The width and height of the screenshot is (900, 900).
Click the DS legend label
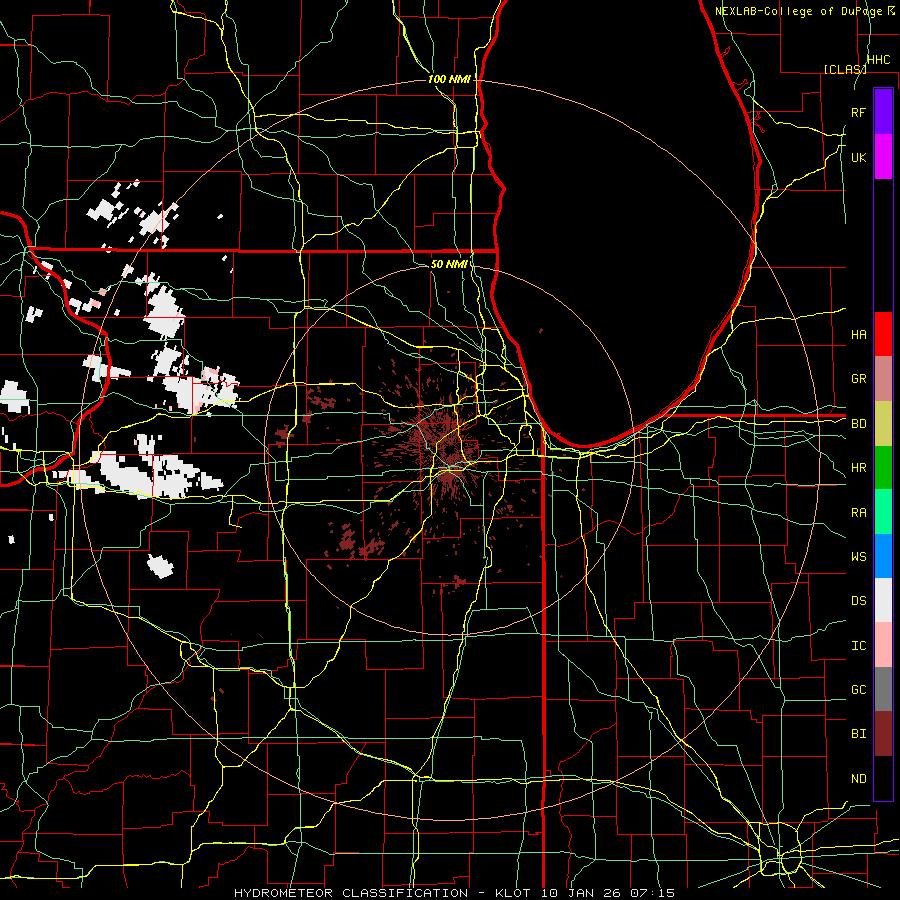[x=858, y=601]
